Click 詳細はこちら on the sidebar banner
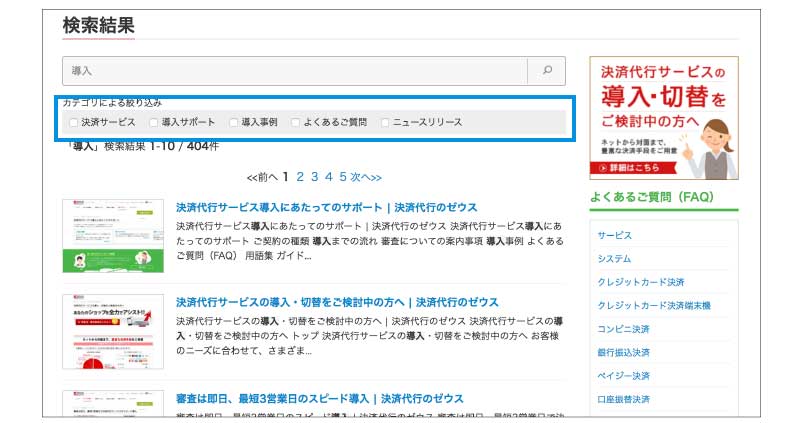Screen dimensions: 800x423 click(633, 167)
